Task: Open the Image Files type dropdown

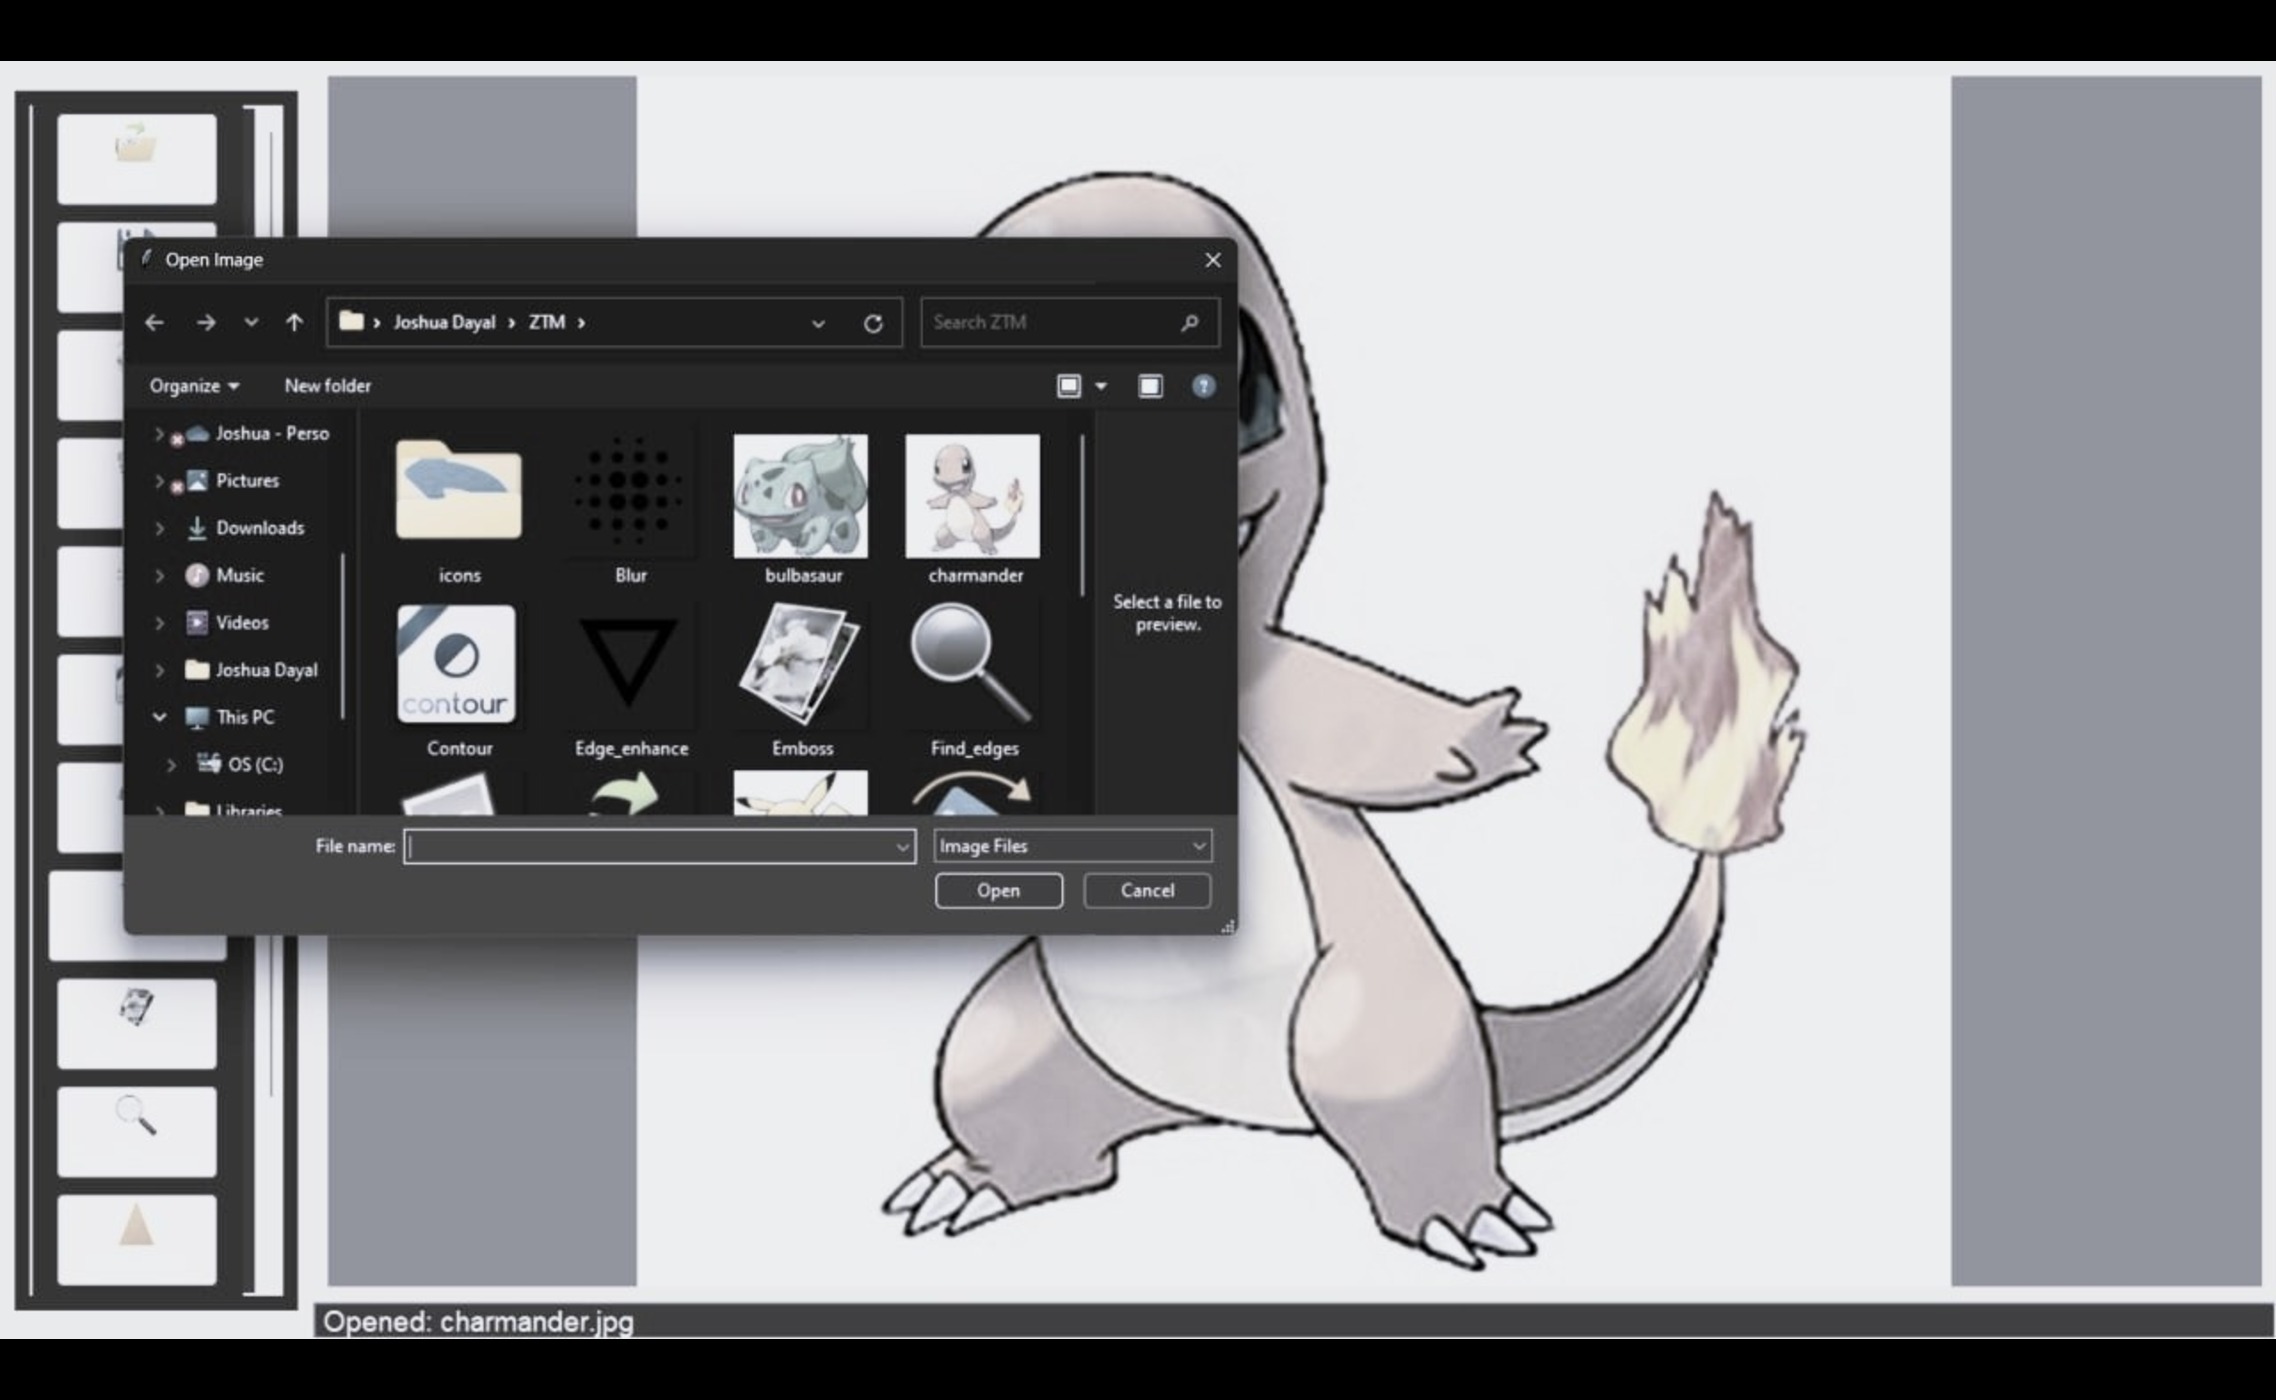Action: 1073,846
